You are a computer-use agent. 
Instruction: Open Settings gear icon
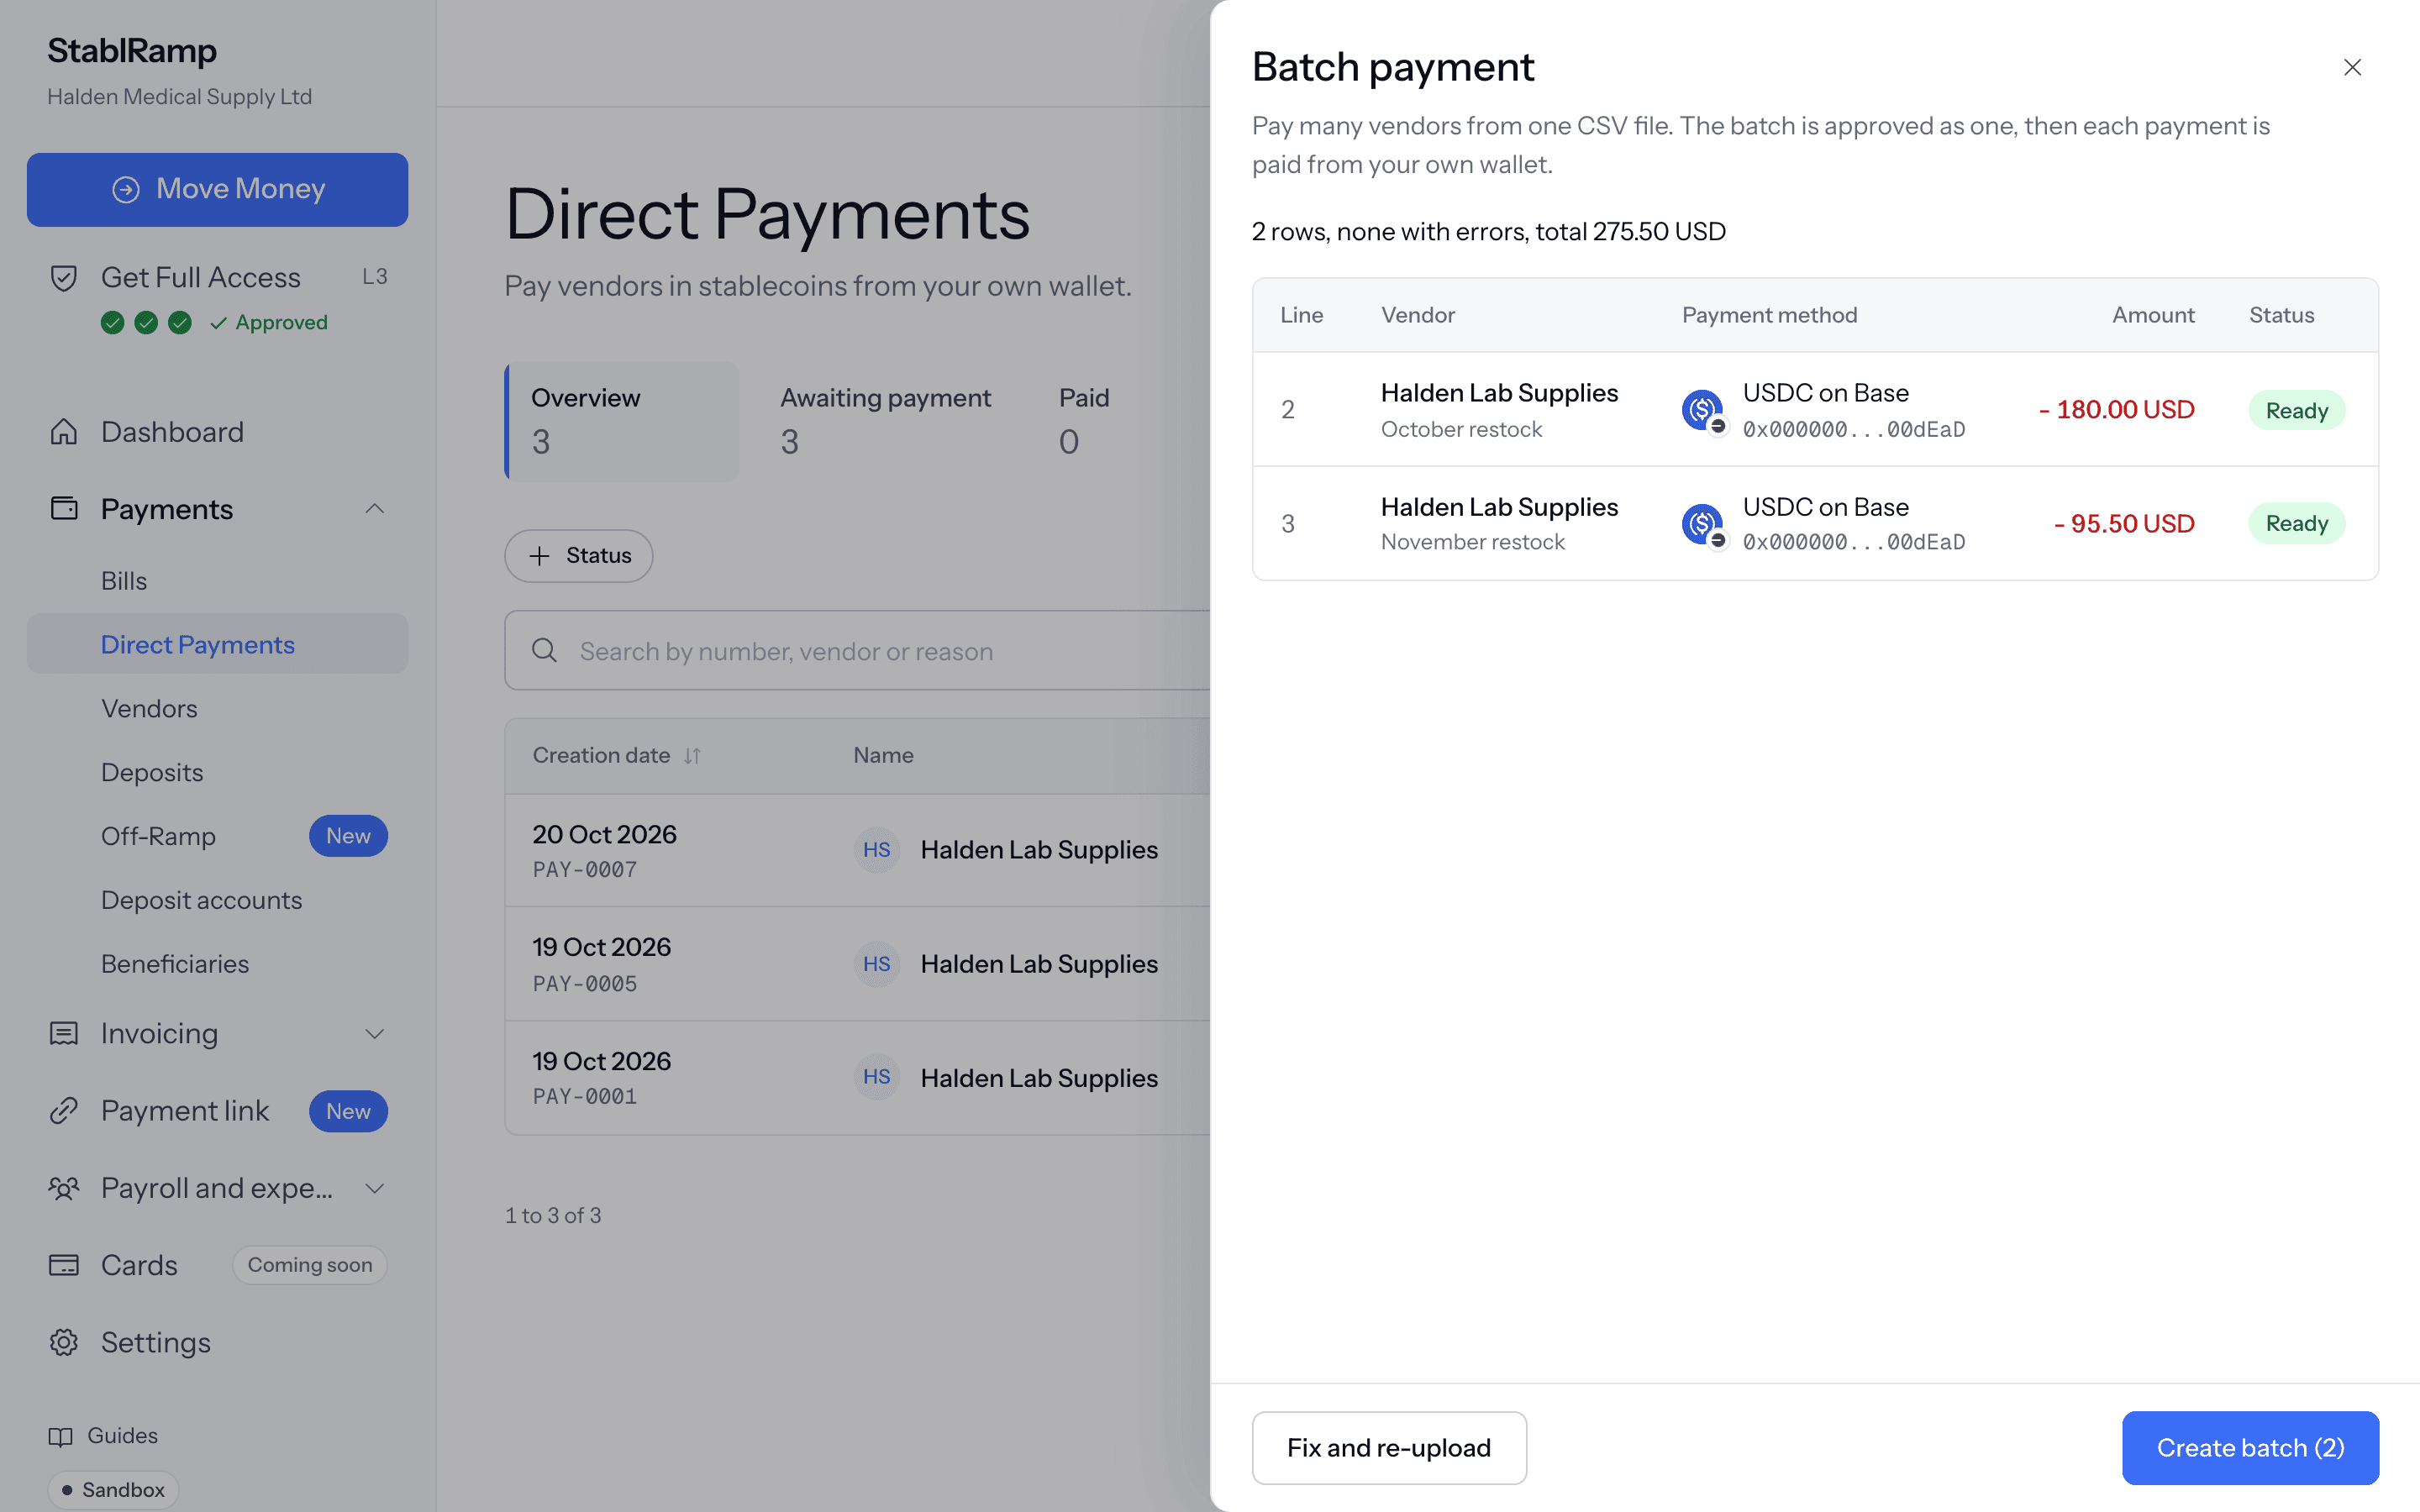(64, 1342)
